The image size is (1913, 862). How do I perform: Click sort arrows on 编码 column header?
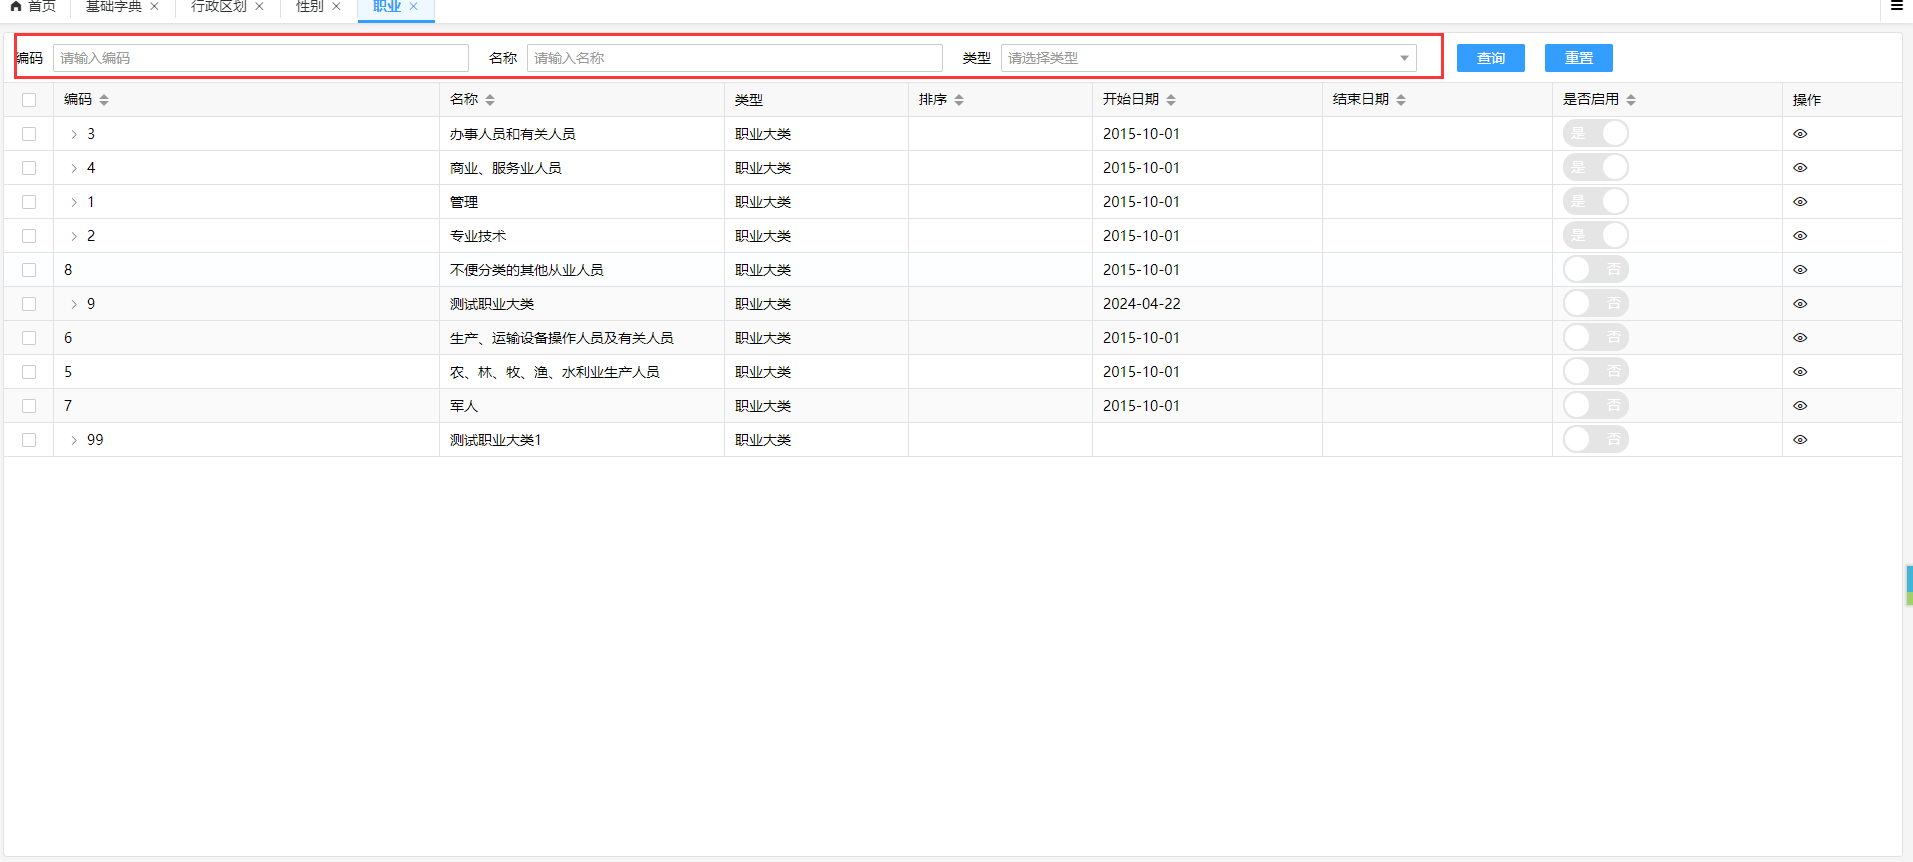click(104, 100)
